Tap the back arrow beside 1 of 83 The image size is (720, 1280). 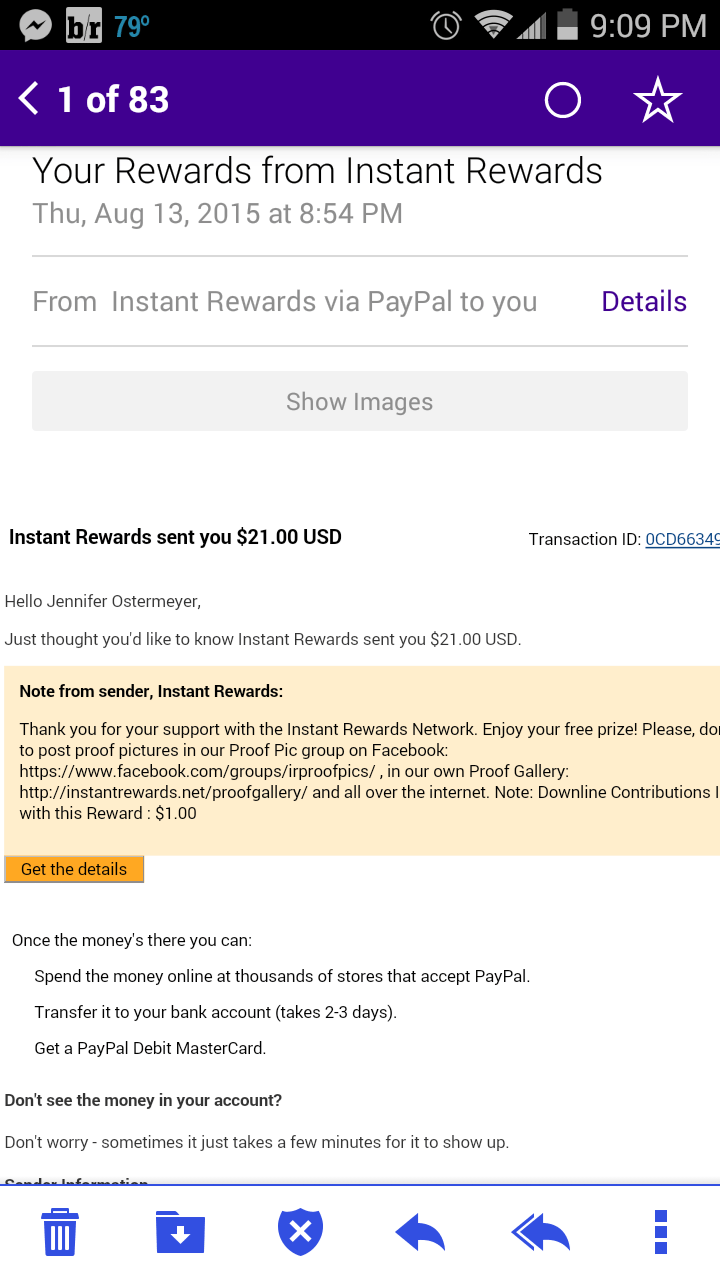(29, 99)
